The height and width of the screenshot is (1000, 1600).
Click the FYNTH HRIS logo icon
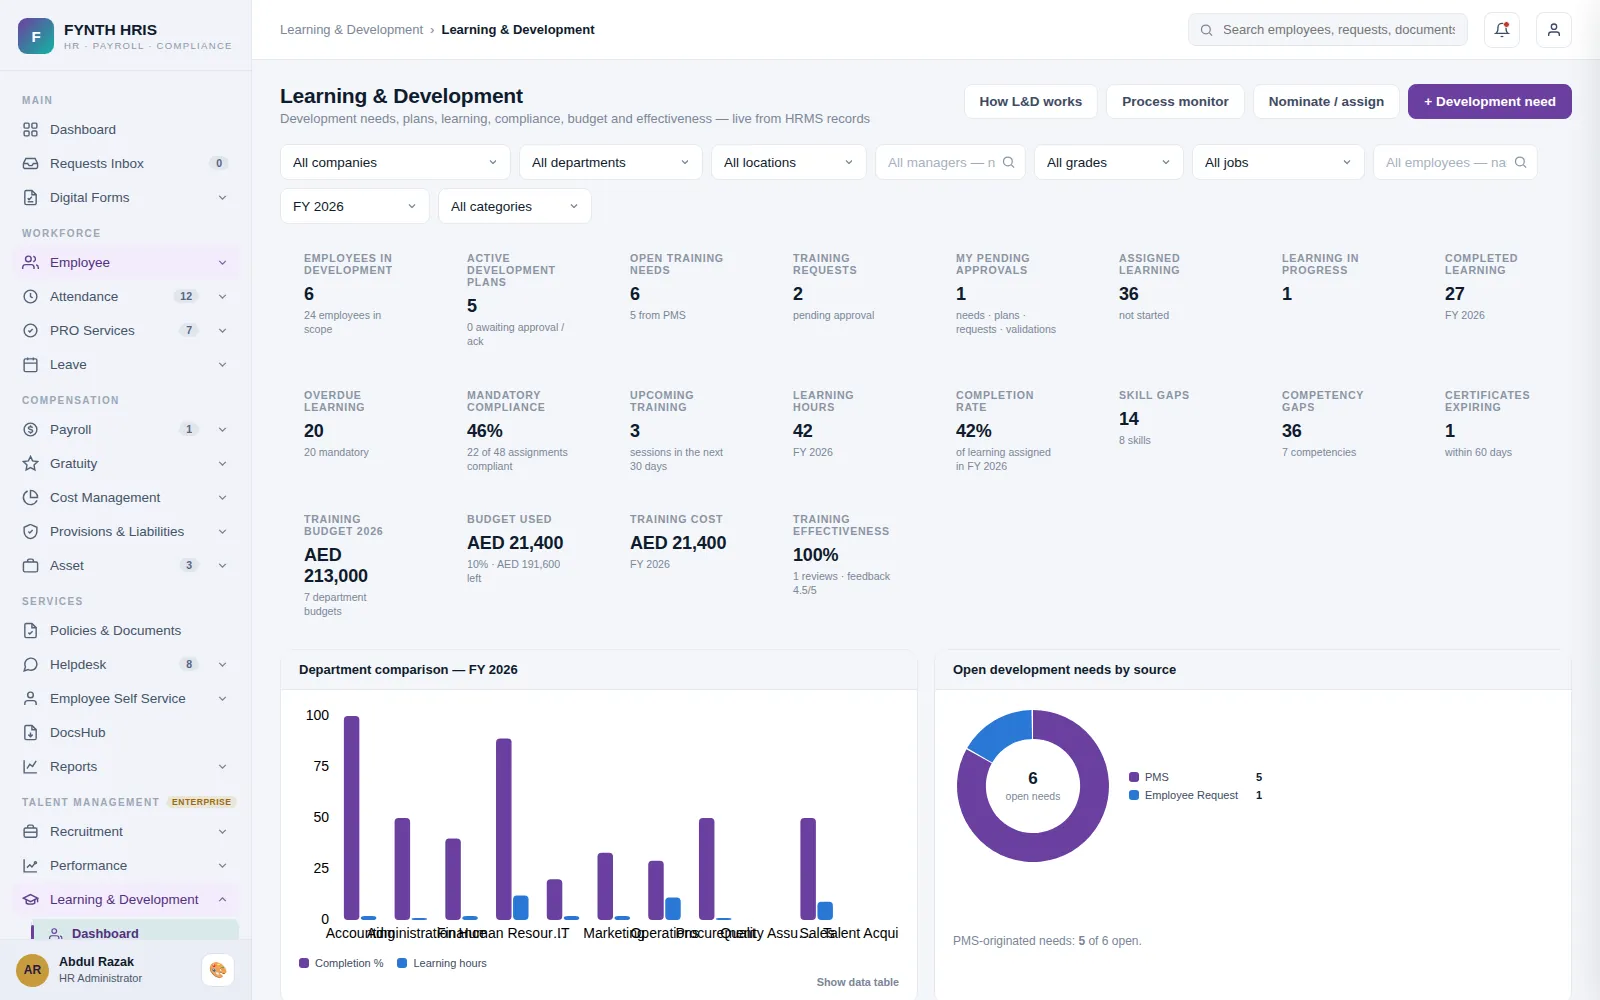[36, 36]
